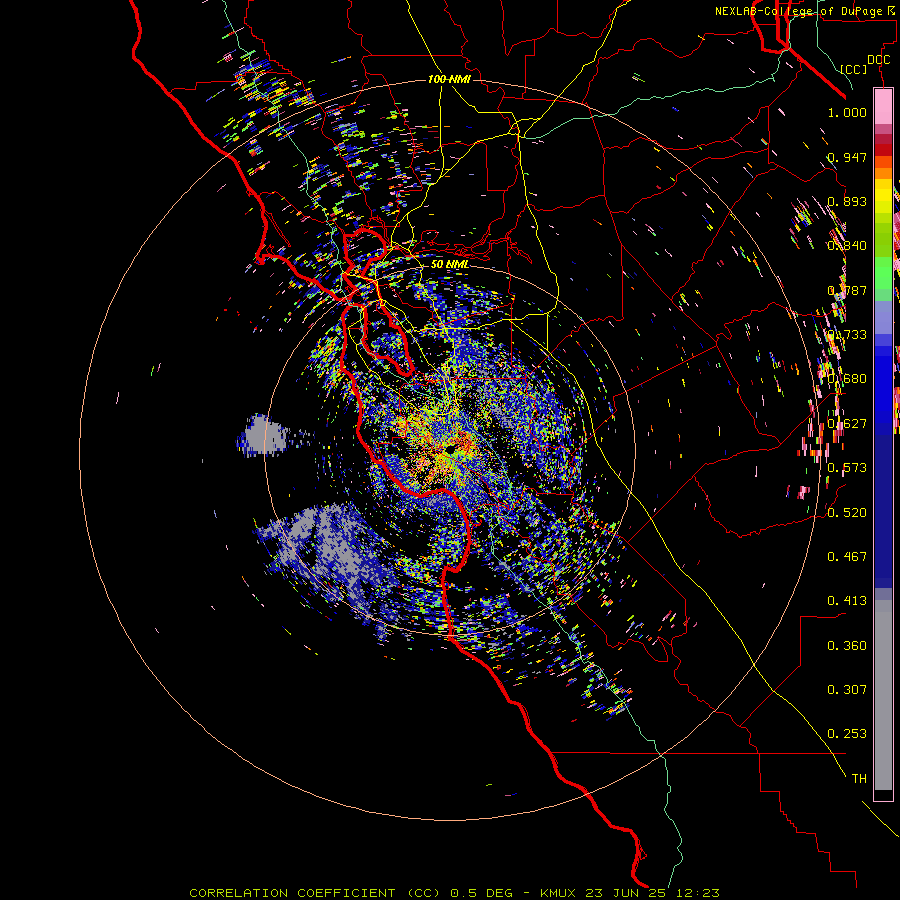The image size is (900, 900).
Task: Click the 0.307 scale value
Action: [847, 689]
